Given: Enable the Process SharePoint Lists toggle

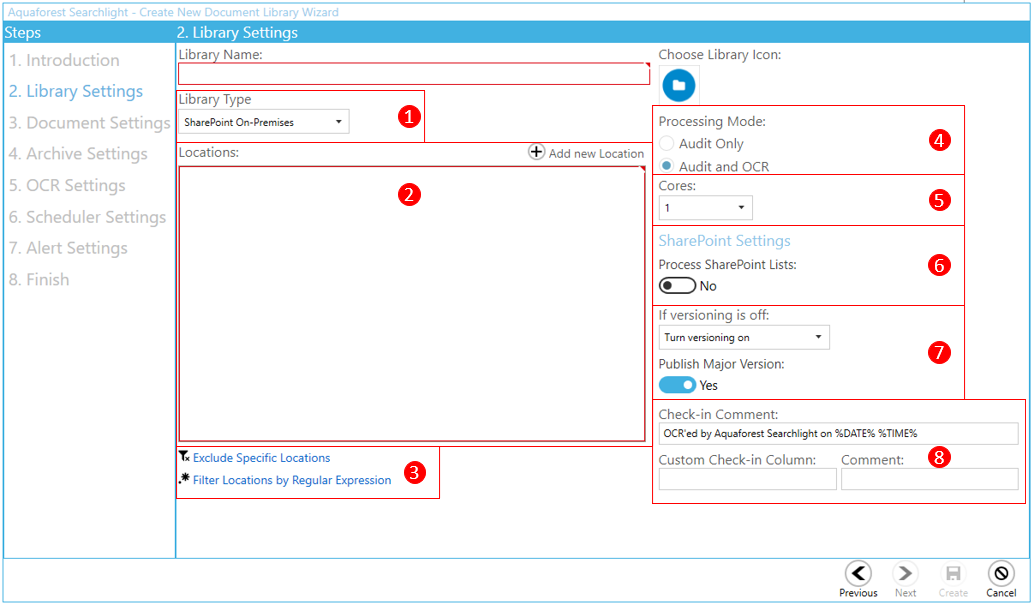Looking at the screenshot, I should tap(677, 286).
